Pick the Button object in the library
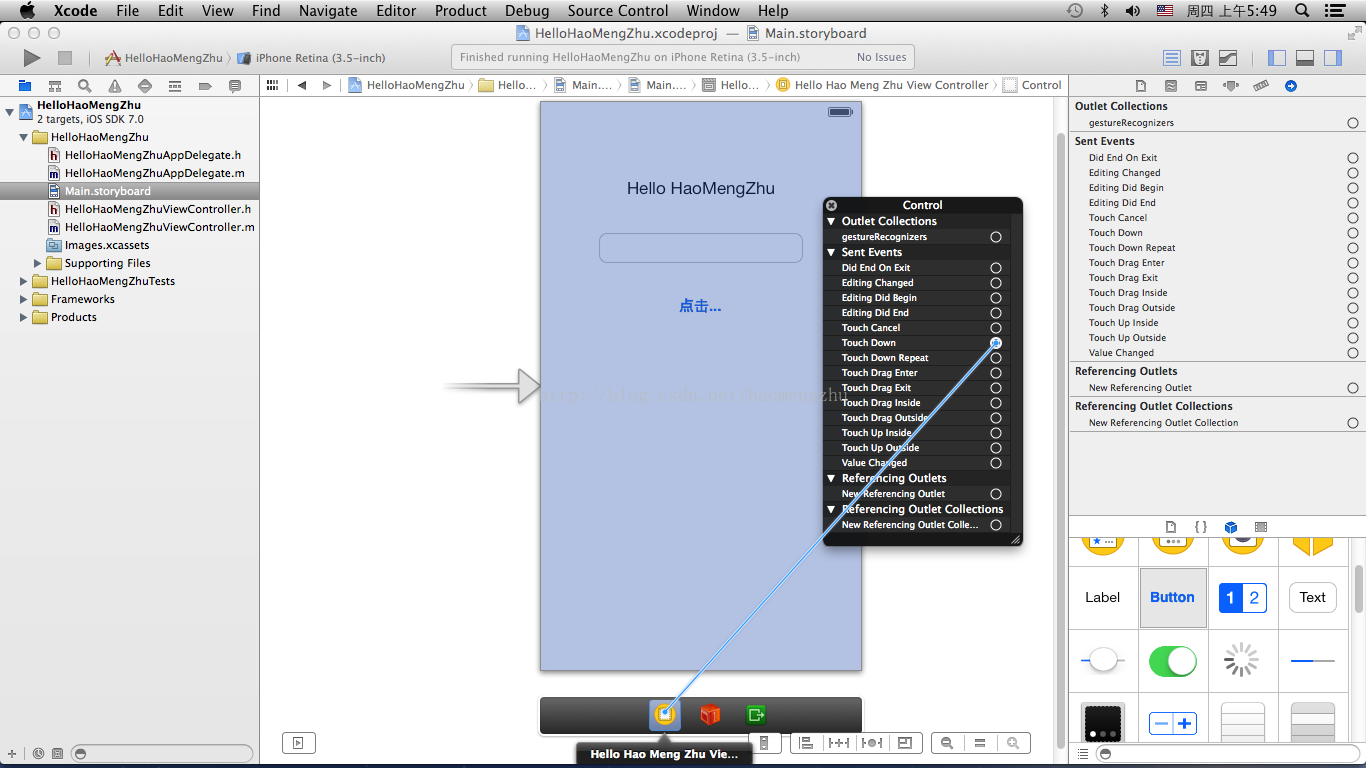 pyautogui.click(x=1172, y=597)
